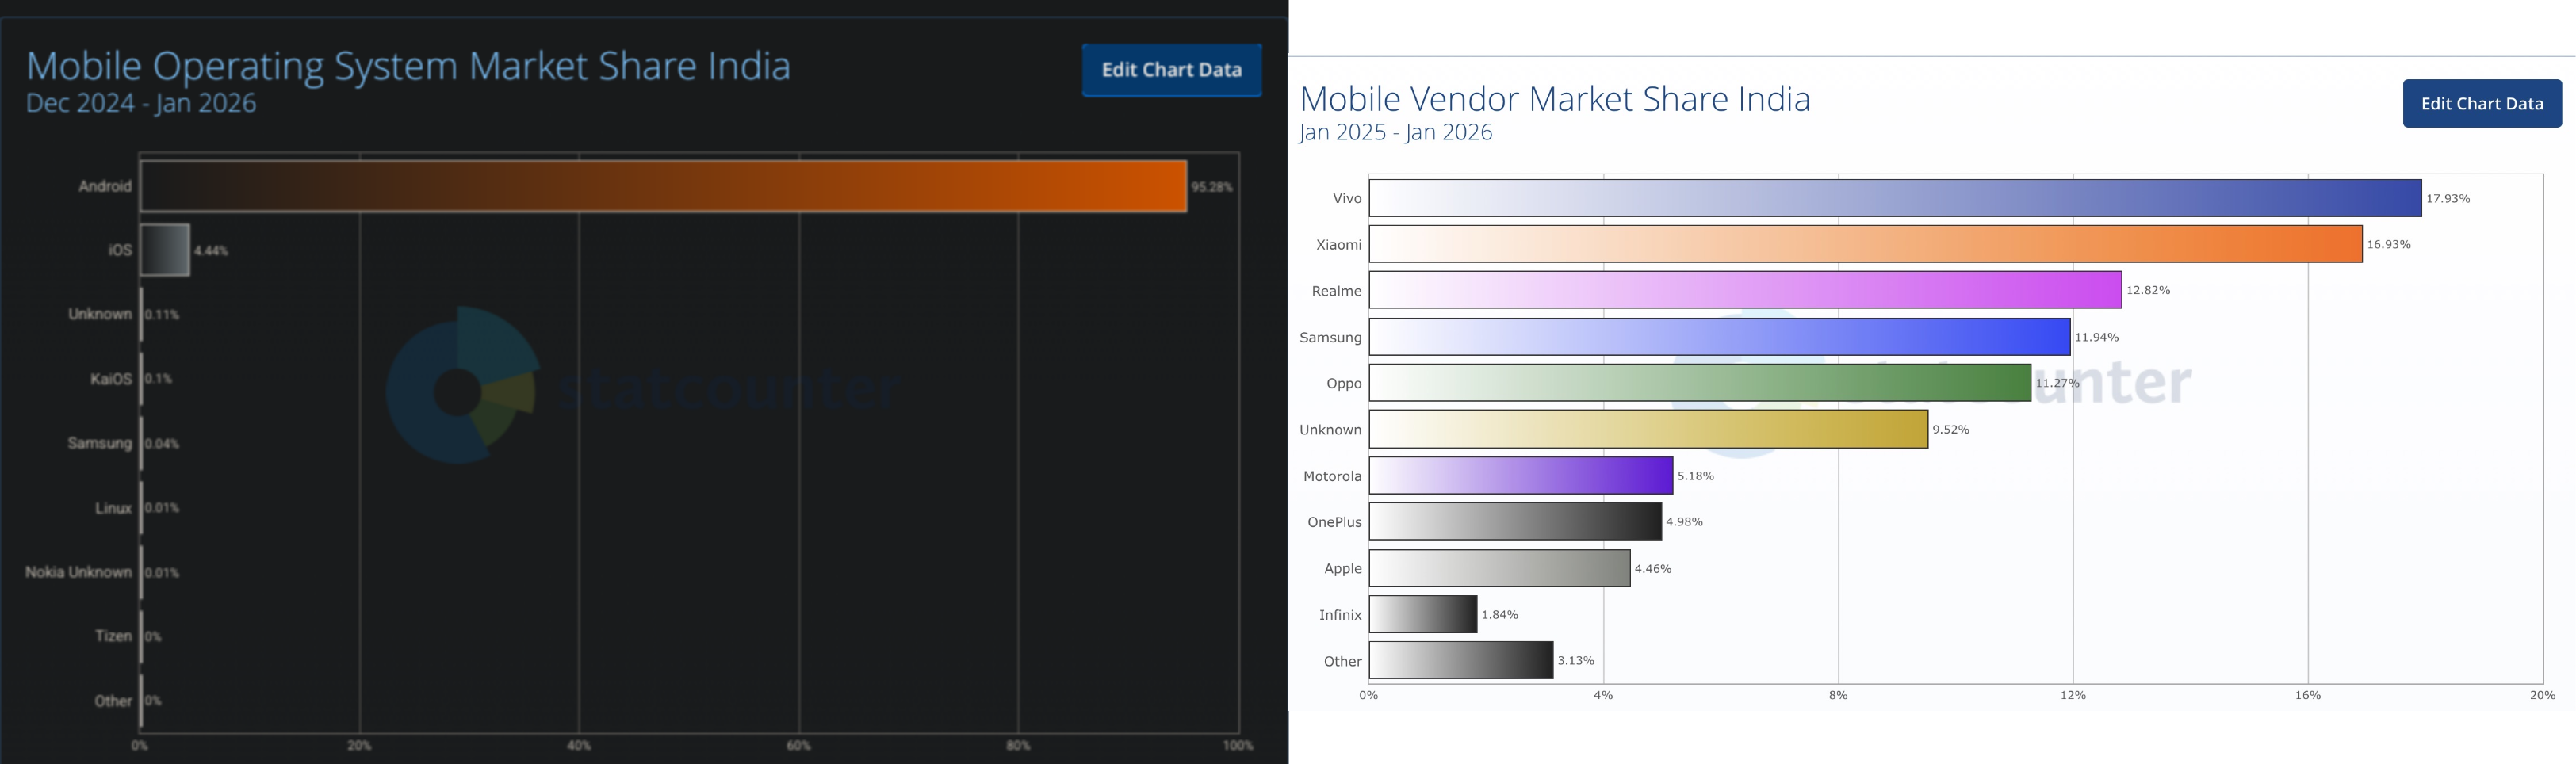
Task: Click the 11.94% value in the Vendor chart
Action: coord(2097,338)
